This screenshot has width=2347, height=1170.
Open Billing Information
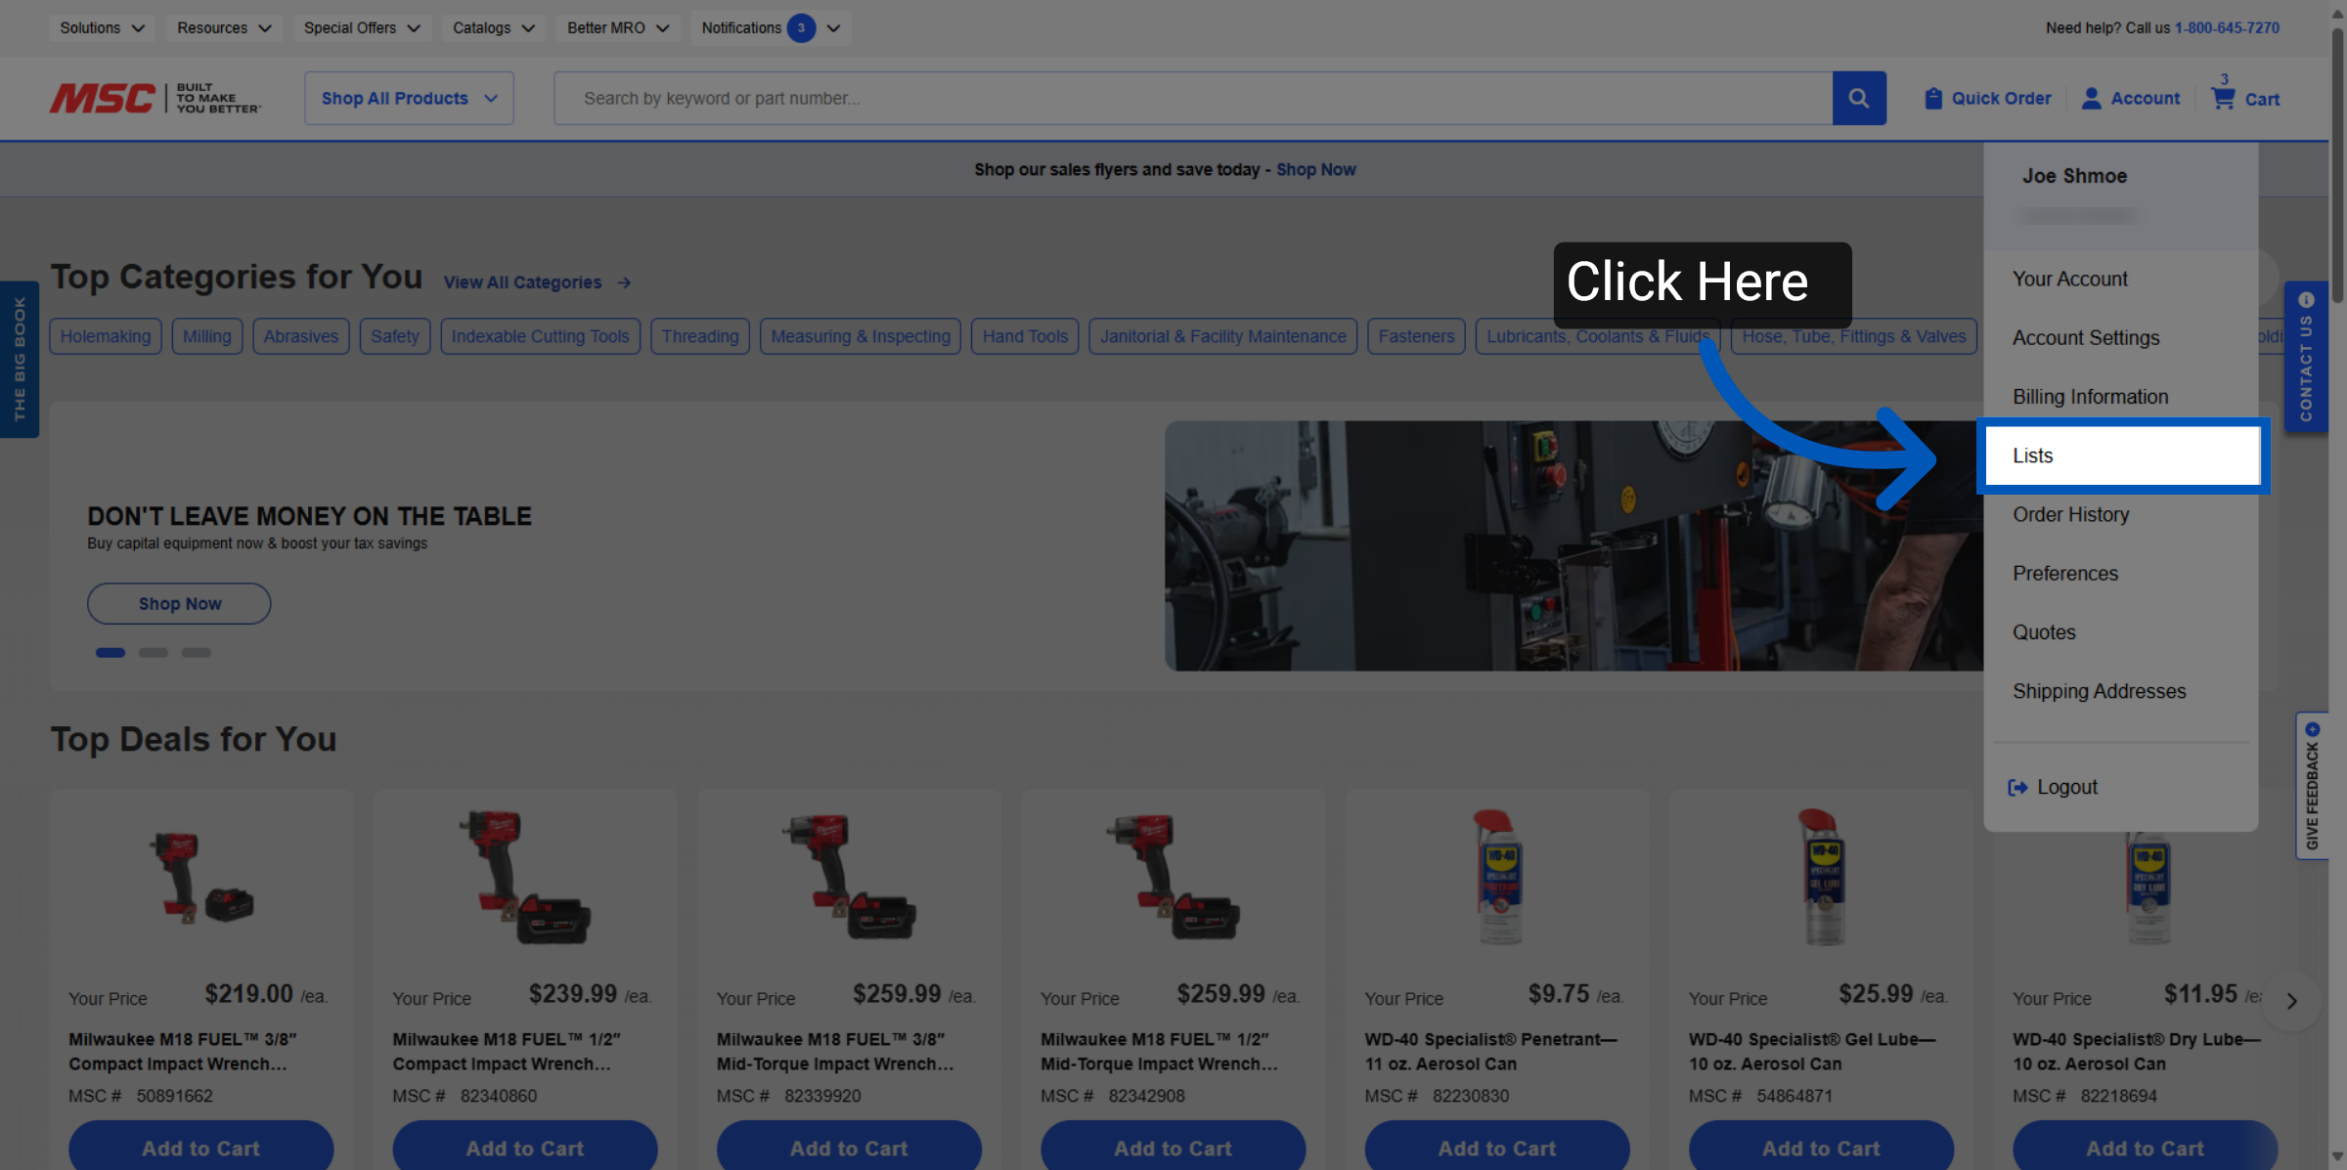(x=2090, y=397)
